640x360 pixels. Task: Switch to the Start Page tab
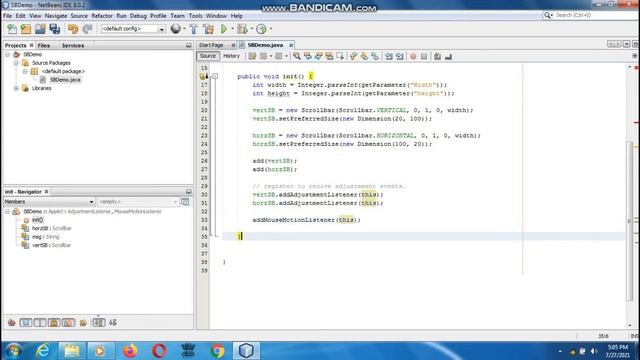(211, 45)
